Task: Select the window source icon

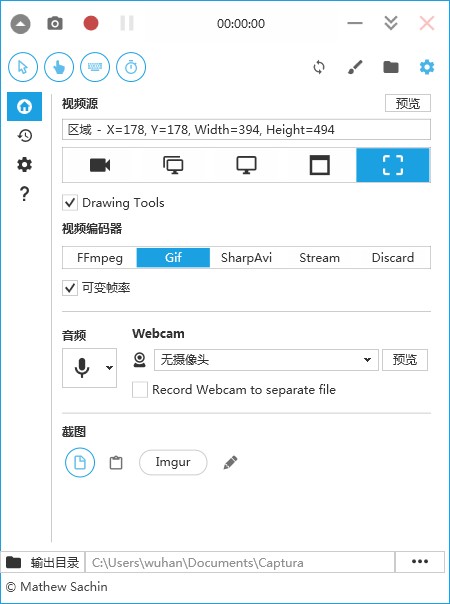Action: pos(319,165)
